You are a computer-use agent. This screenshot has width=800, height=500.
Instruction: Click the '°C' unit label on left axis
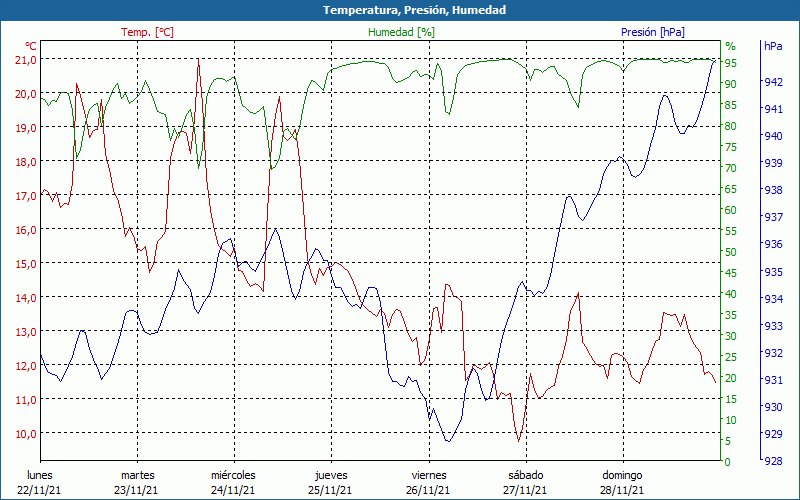30,46
